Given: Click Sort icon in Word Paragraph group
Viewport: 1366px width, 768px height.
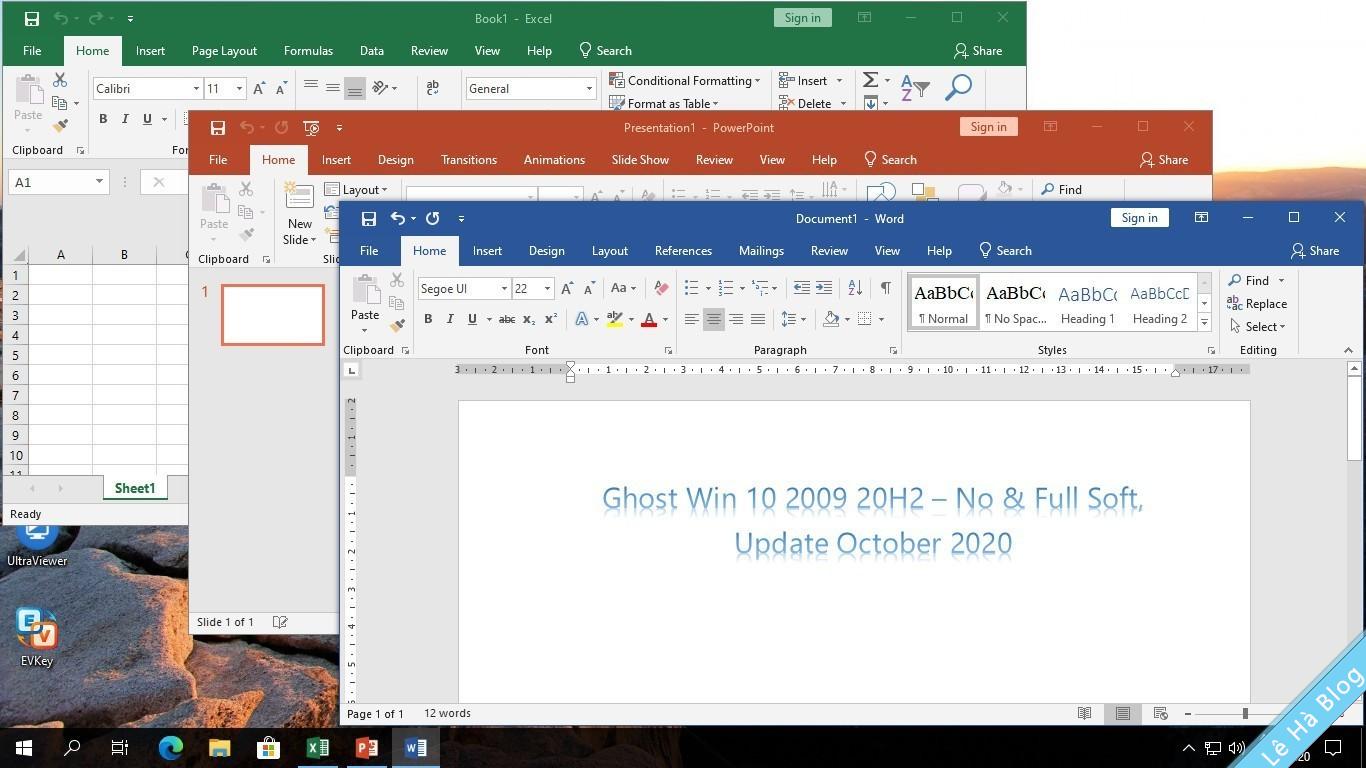Looking at the screenshot, I should pyautogui.click(x=855, y=288).
